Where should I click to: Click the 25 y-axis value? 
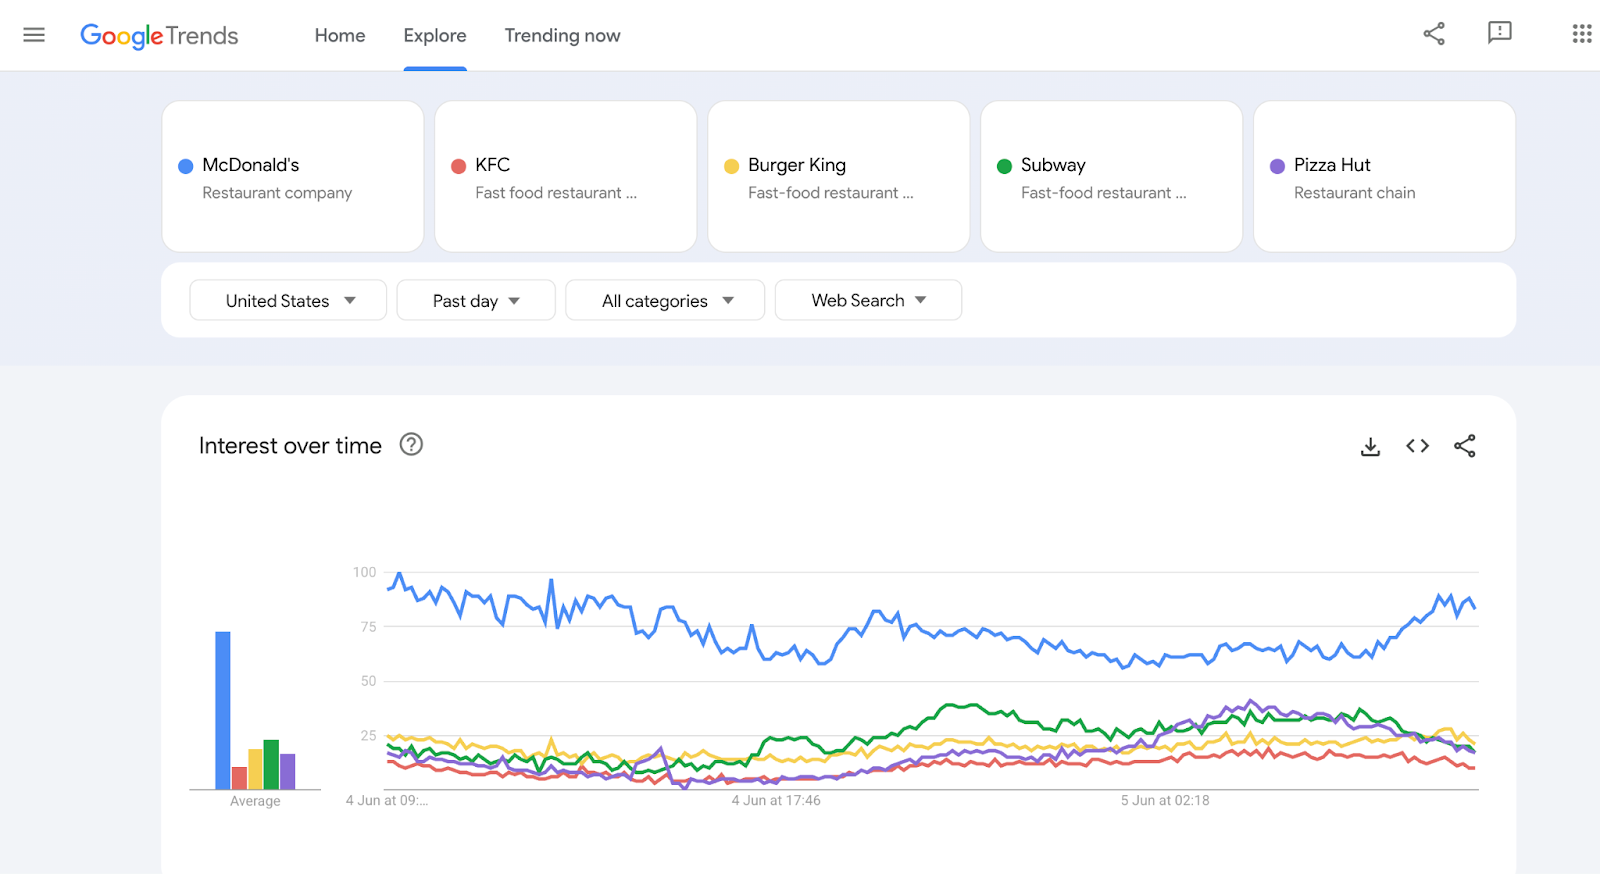click(x=368, y=736)
